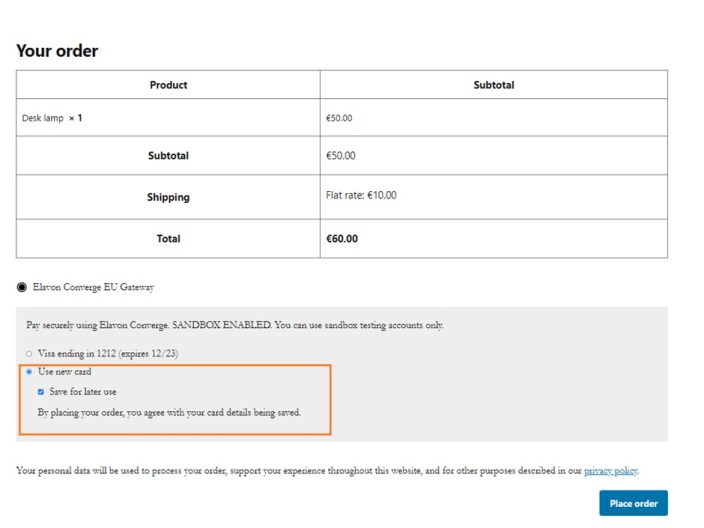The height and width of the screenshot is (528, 704).
Task: Click the €60.00 total amount
Action: point(342,239)
